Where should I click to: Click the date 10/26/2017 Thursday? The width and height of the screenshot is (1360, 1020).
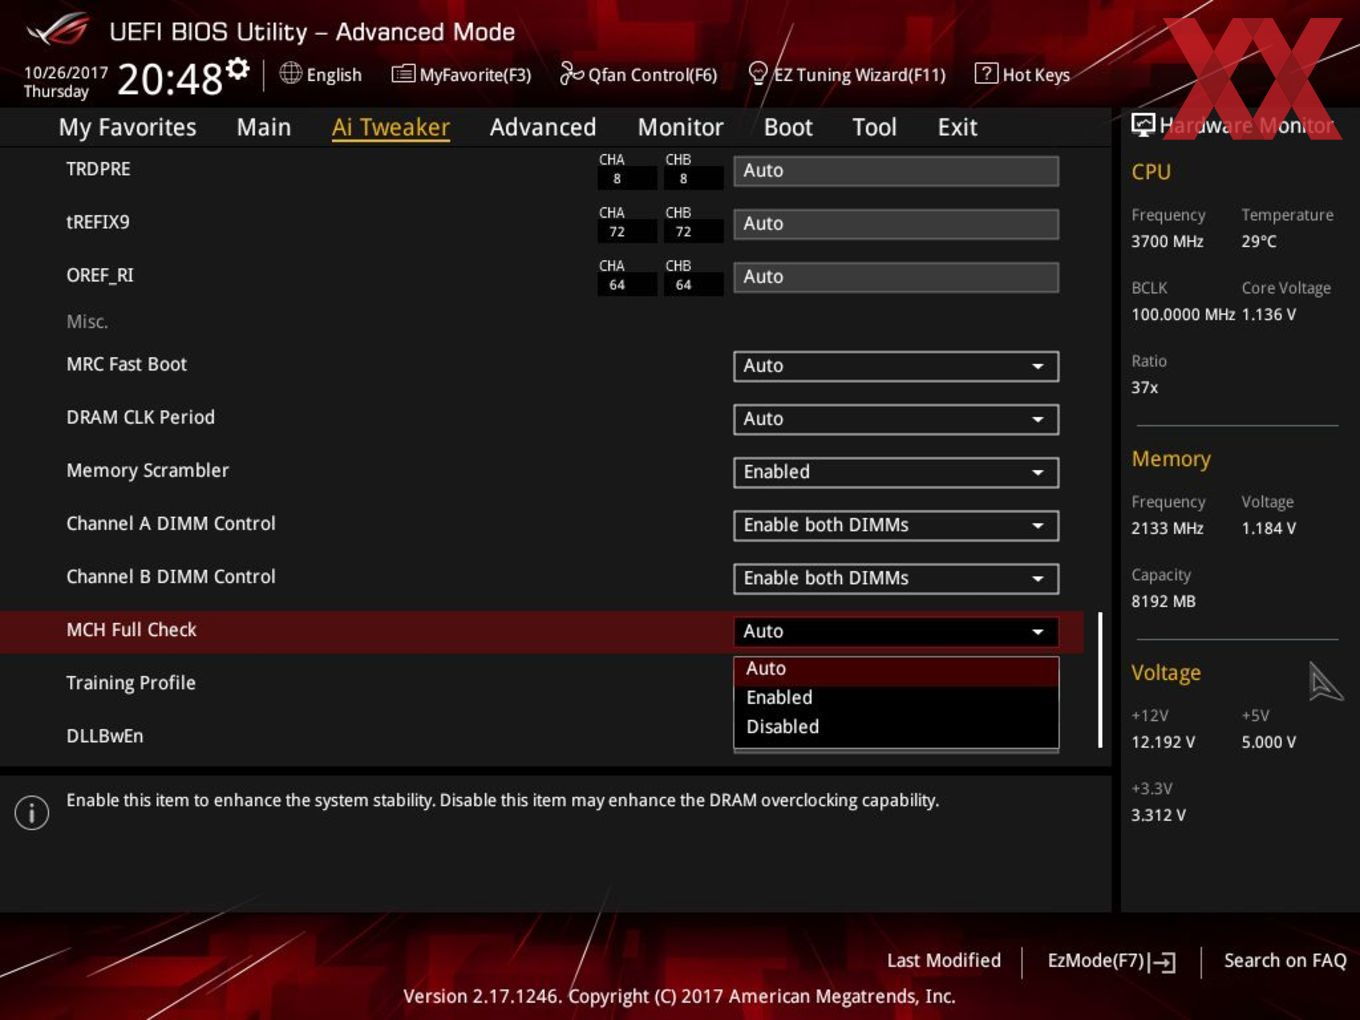click(65, 82)
